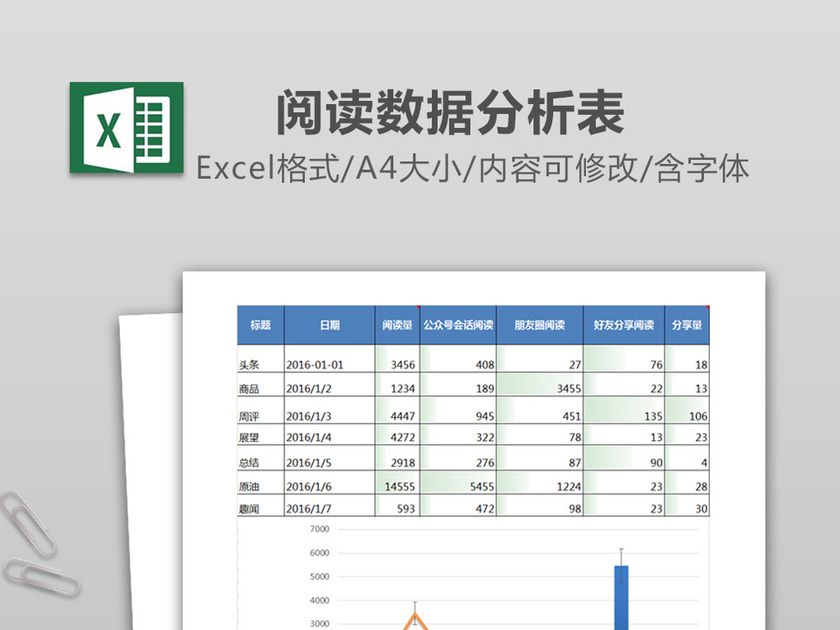Click the cell containing 14555
The image size is (840, 630).
click(x=400, y=486)
